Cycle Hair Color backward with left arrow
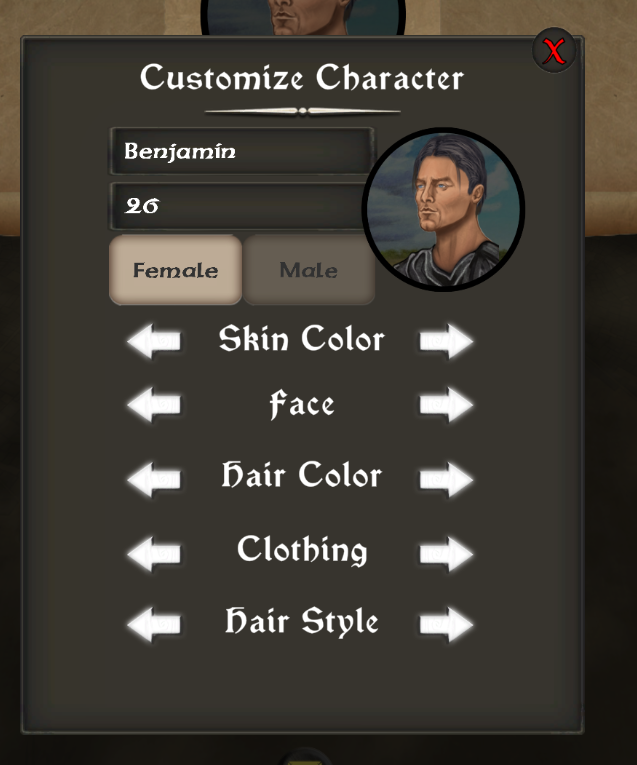Image resolution: width=637 pixels, height=765 pixels. 154,479
